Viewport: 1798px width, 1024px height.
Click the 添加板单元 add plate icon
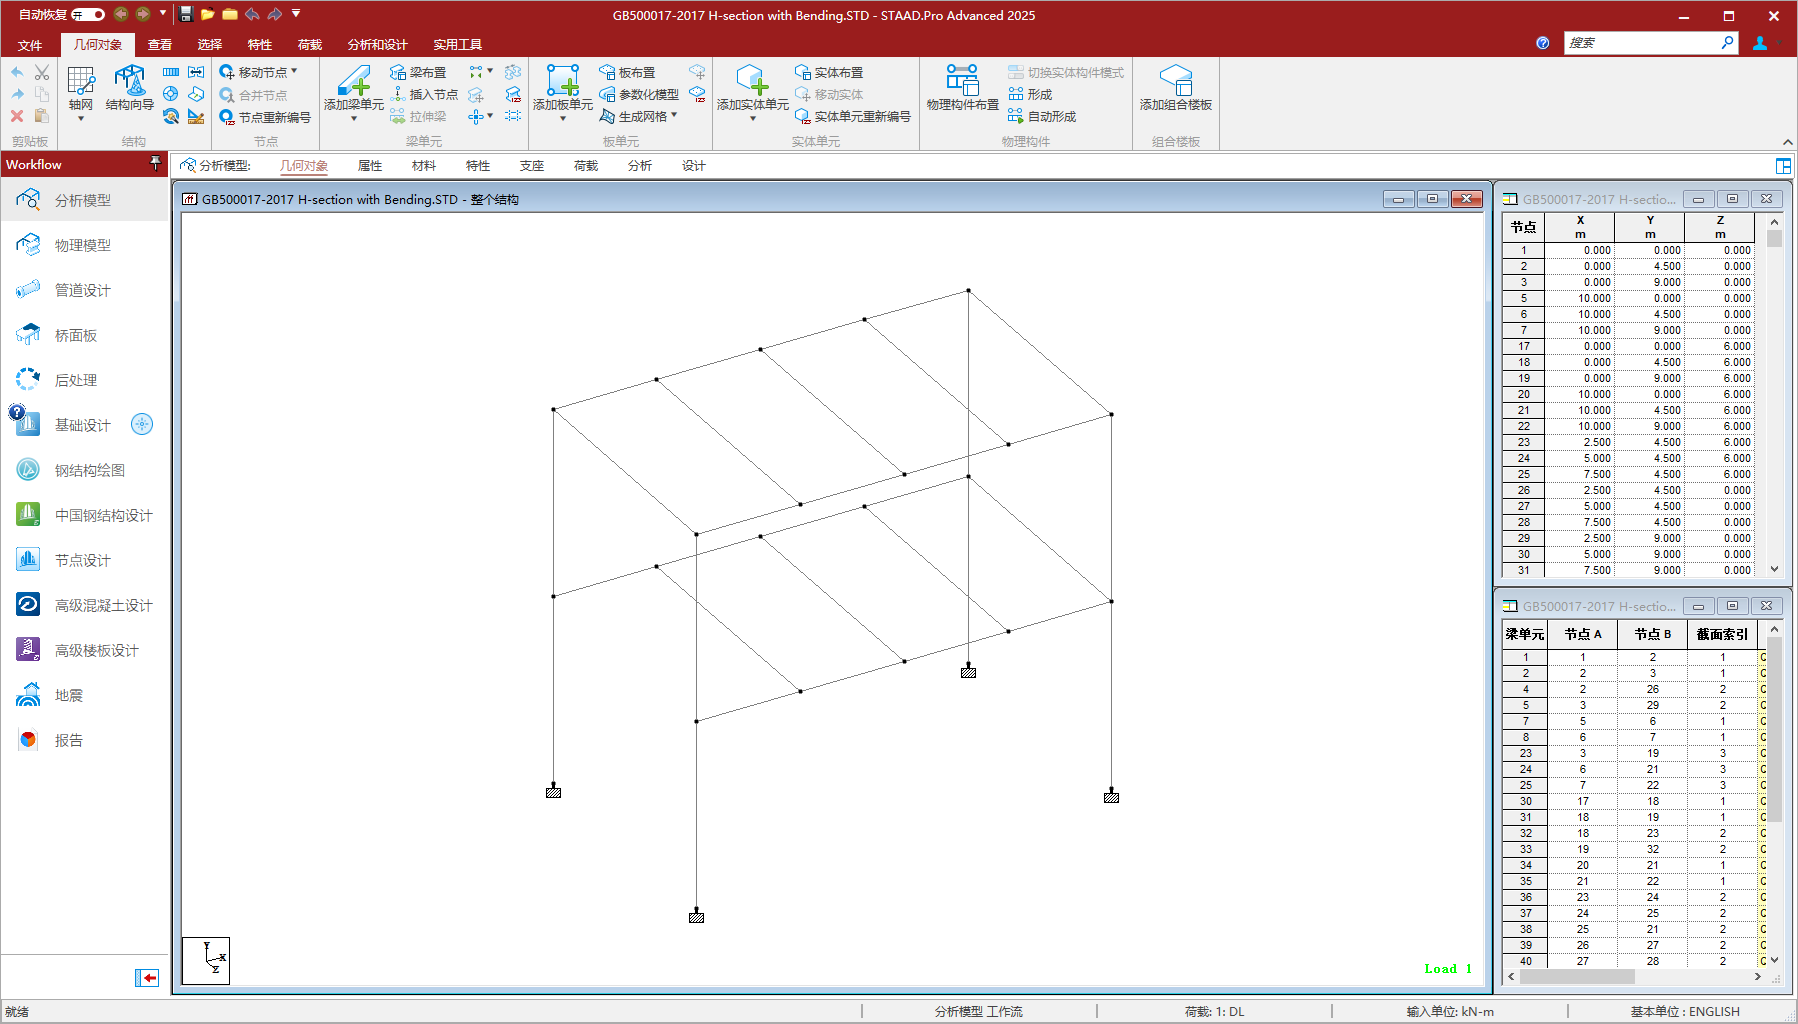[x=563, y=80]
